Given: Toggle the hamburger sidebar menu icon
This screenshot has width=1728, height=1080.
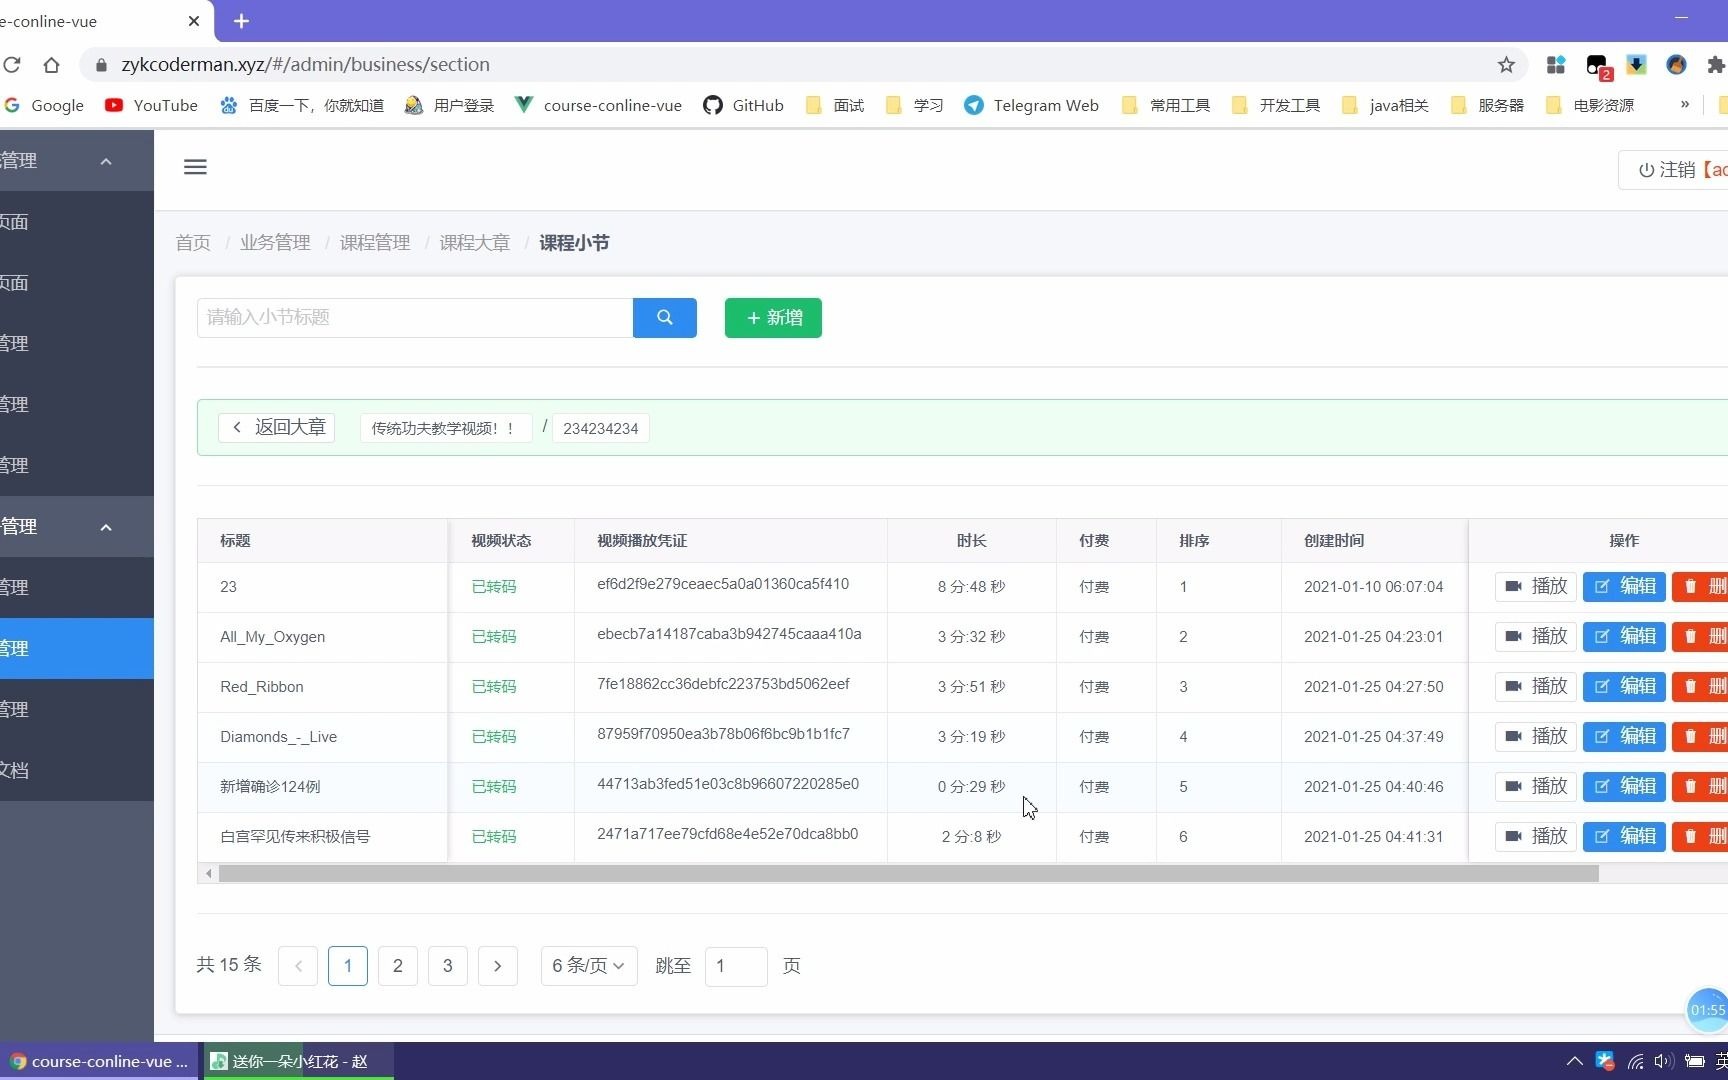Looking at the screenshot, I should tap(195, 167).
